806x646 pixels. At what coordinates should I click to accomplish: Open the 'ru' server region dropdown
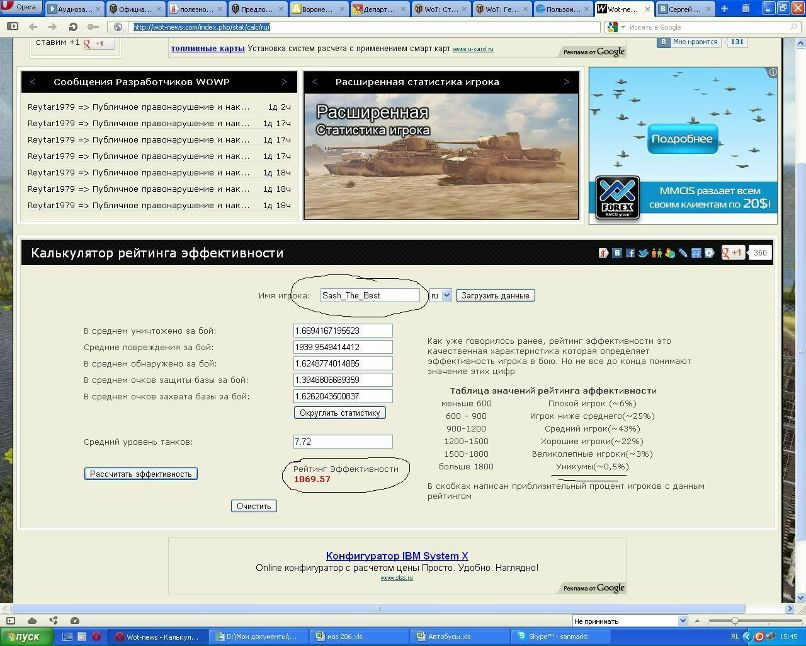439,296
